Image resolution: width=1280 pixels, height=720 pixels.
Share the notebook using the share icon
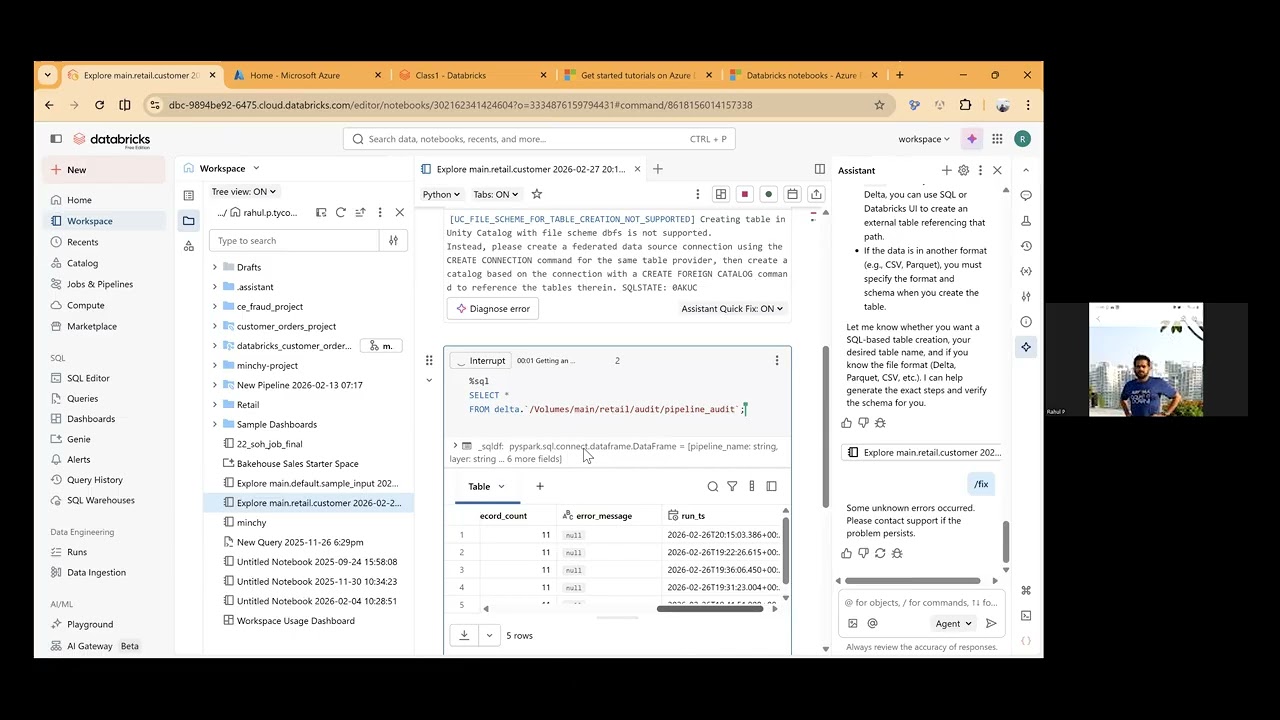816,194
